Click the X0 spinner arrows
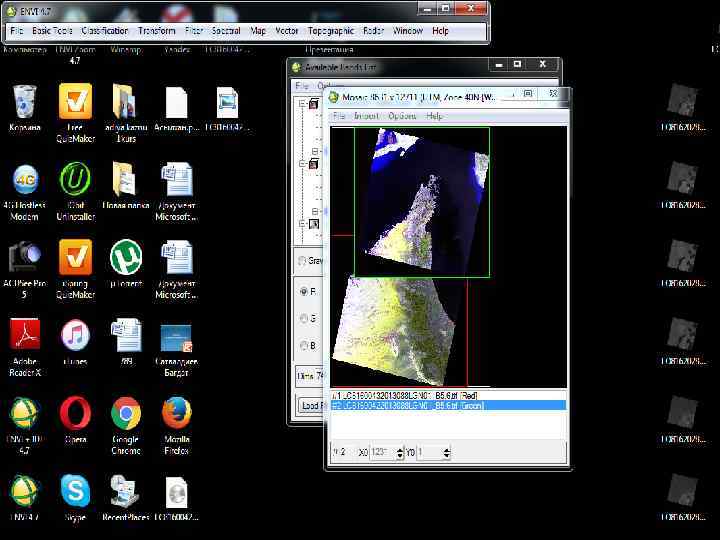 pos(400,453)
